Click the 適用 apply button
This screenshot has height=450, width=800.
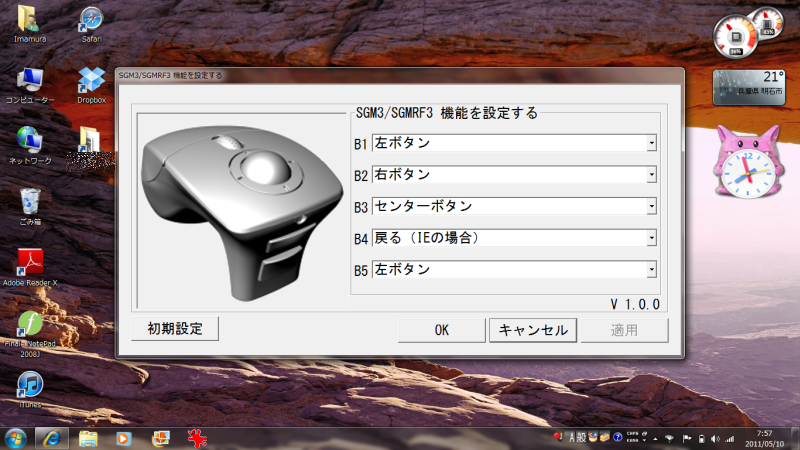624,331
